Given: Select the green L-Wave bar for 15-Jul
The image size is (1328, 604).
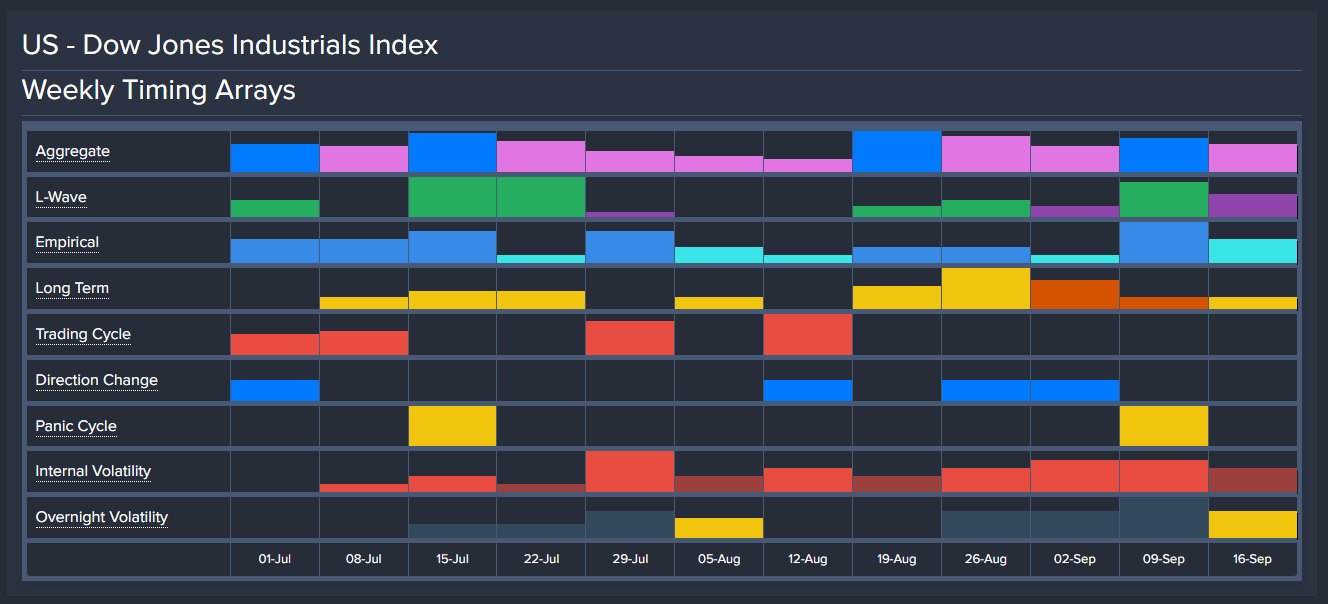Looking at the screenshot, I should coord(452,198).
